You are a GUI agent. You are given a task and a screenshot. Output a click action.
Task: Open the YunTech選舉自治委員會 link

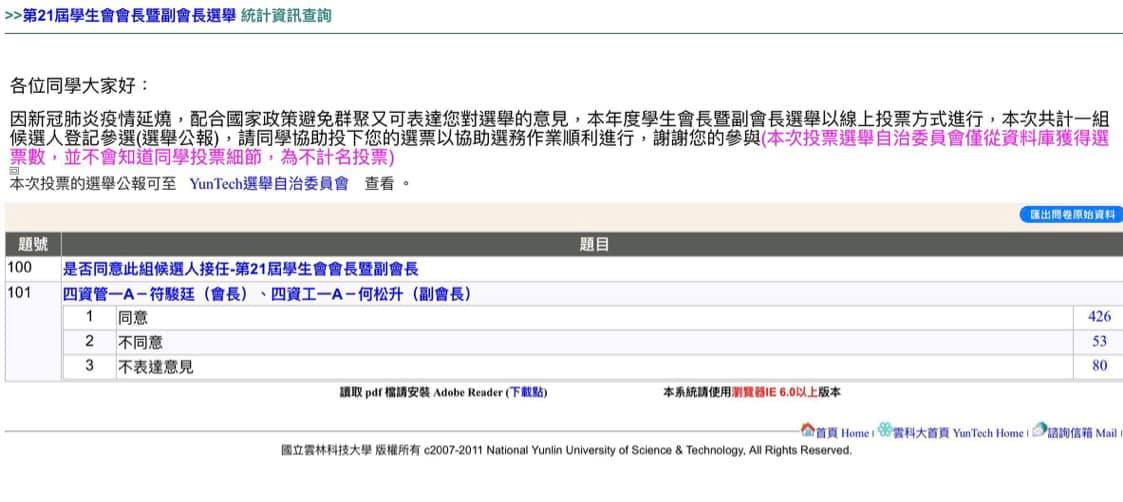[268, 184]
